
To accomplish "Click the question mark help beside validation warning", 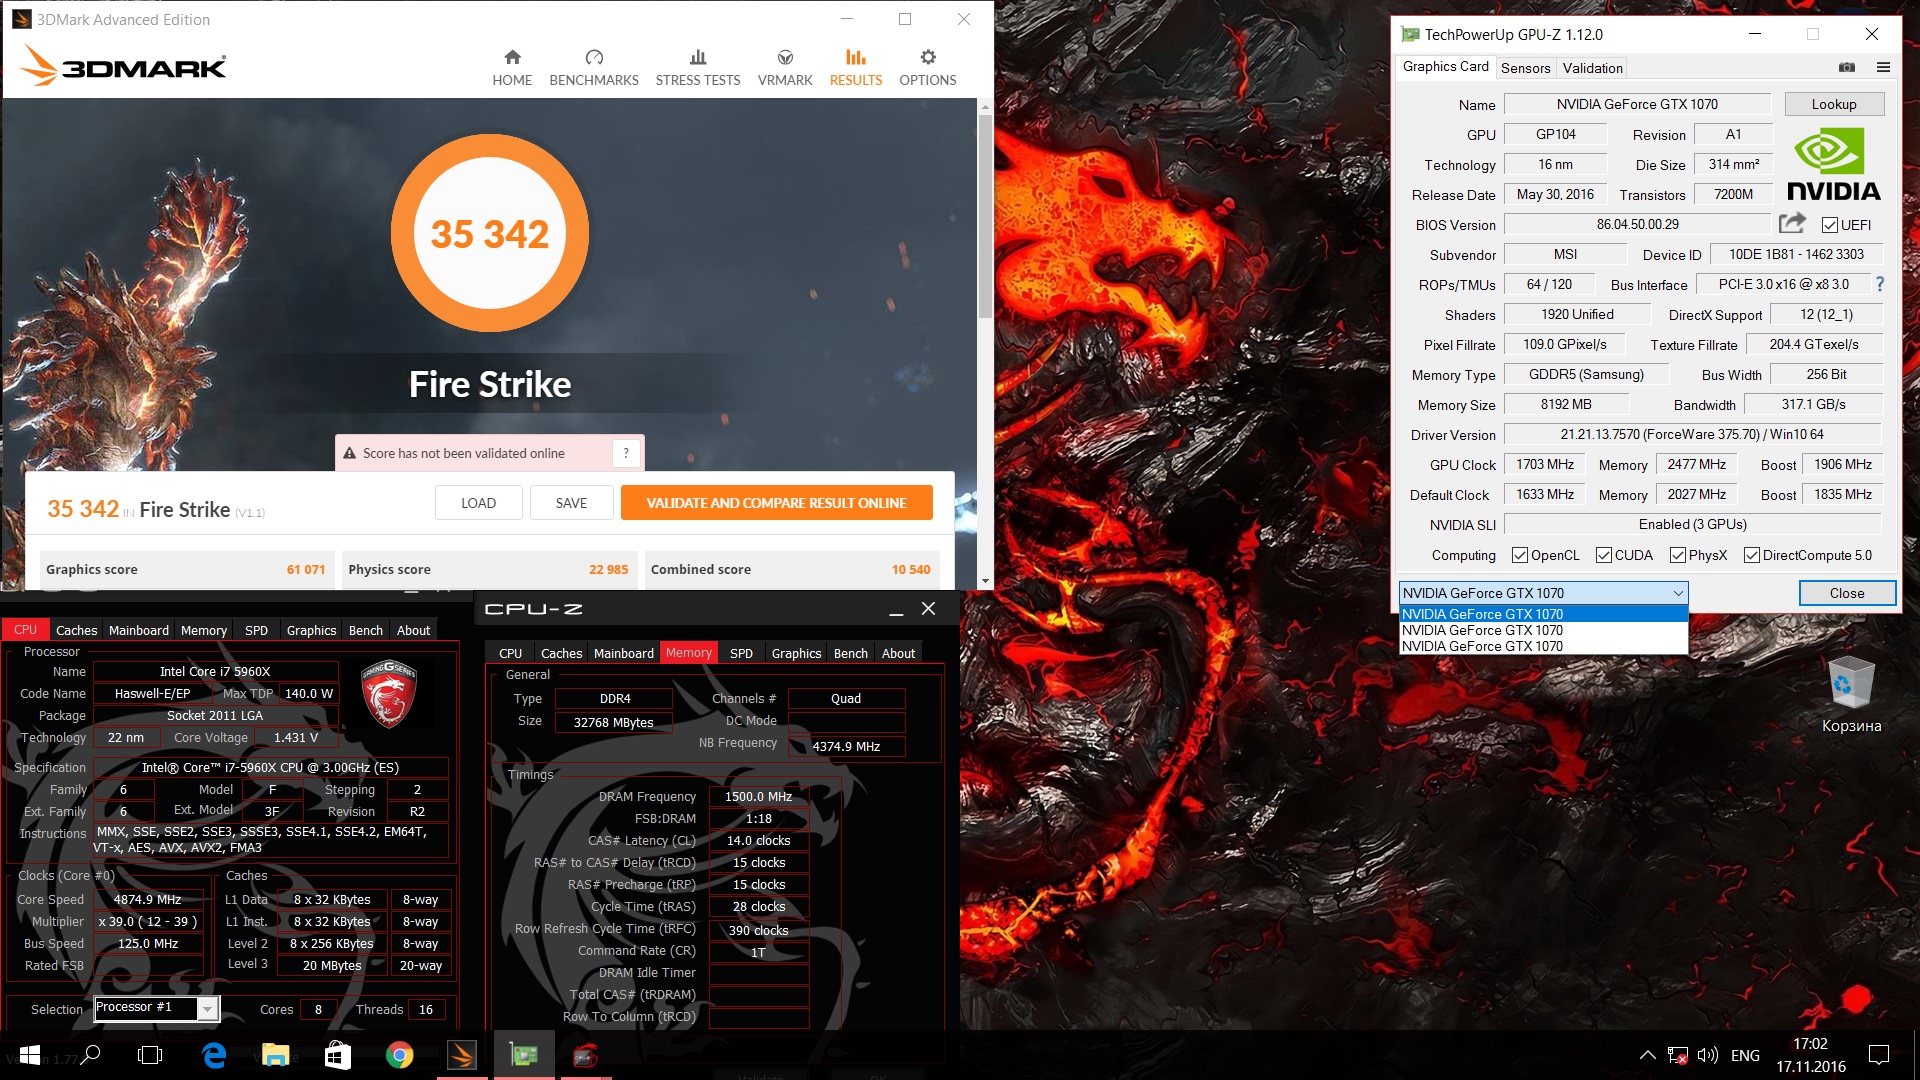I will point(626,453).
